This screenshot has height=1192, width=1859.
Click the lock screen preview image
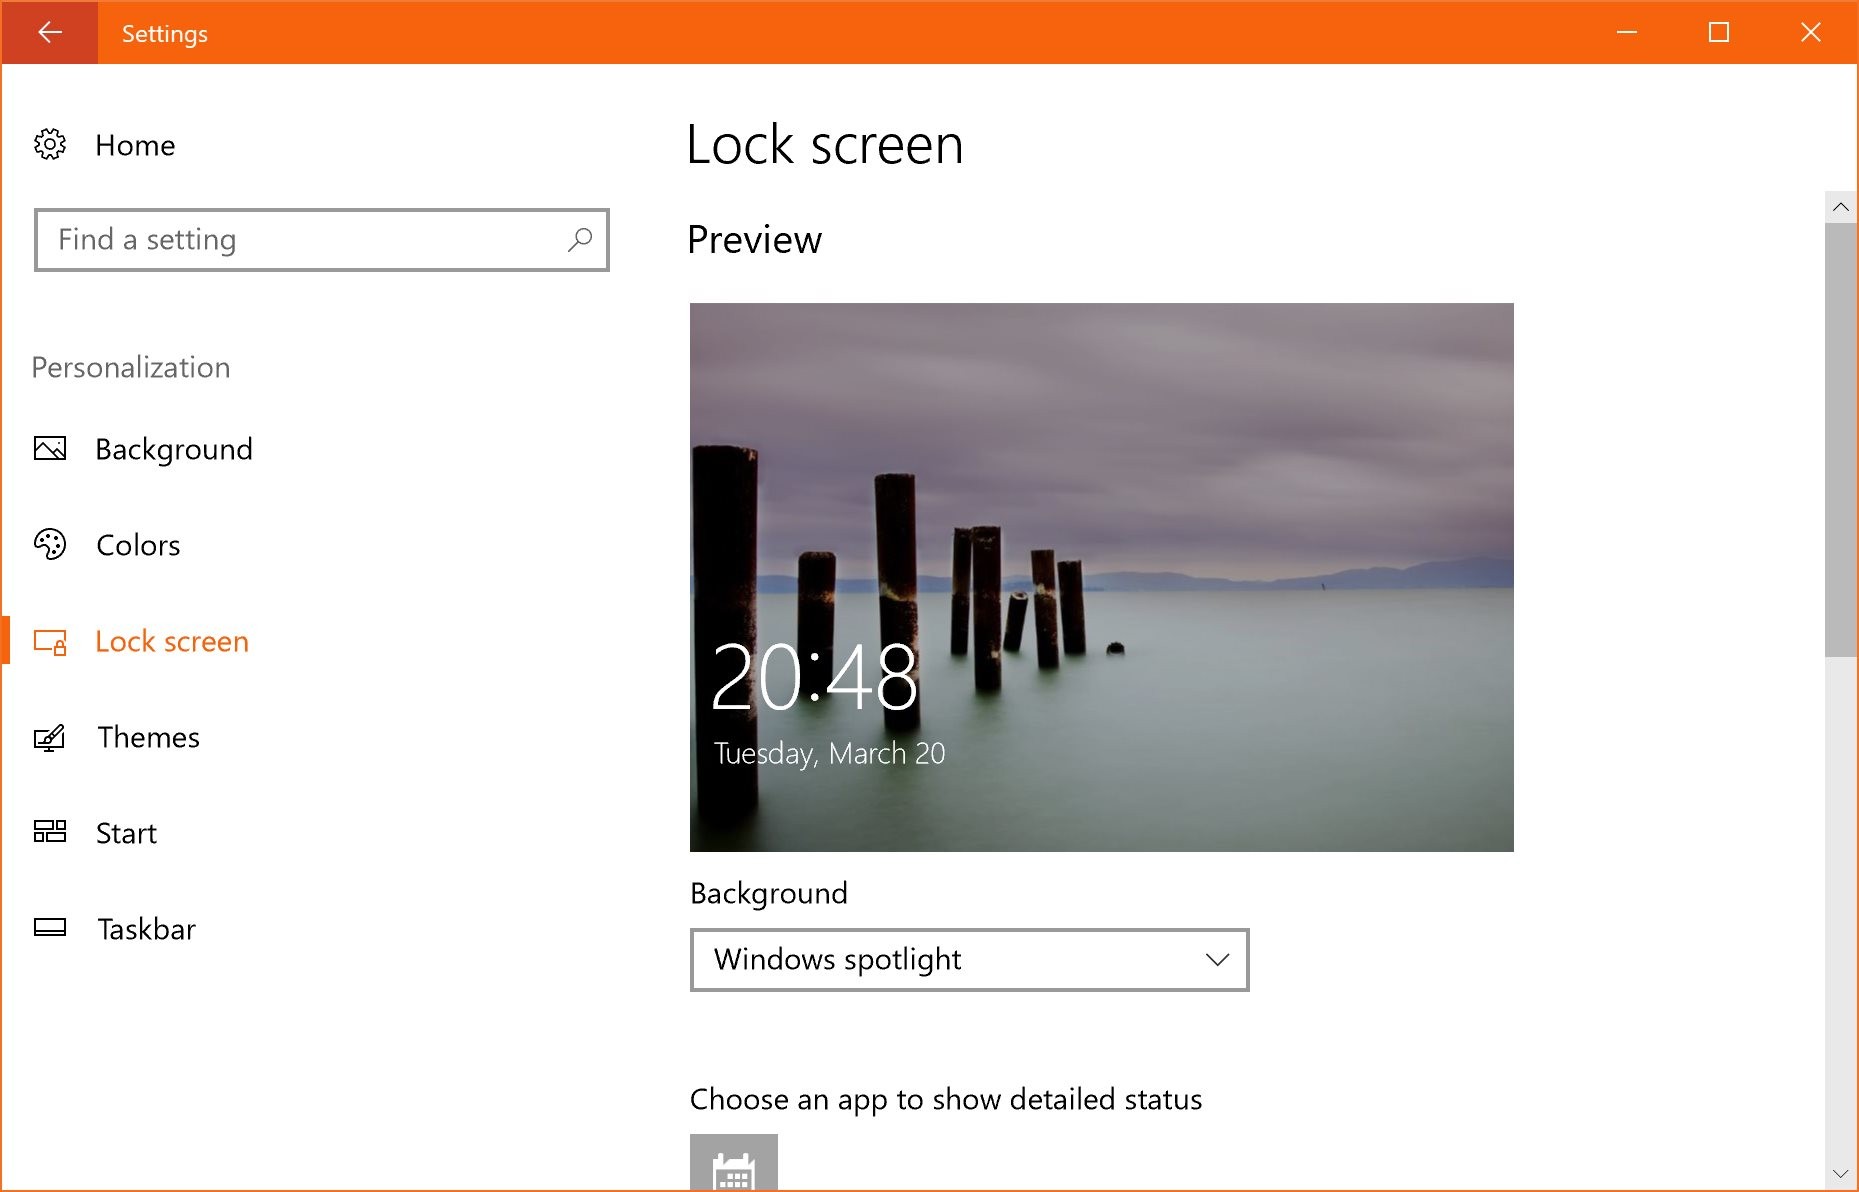[1101, 576]
